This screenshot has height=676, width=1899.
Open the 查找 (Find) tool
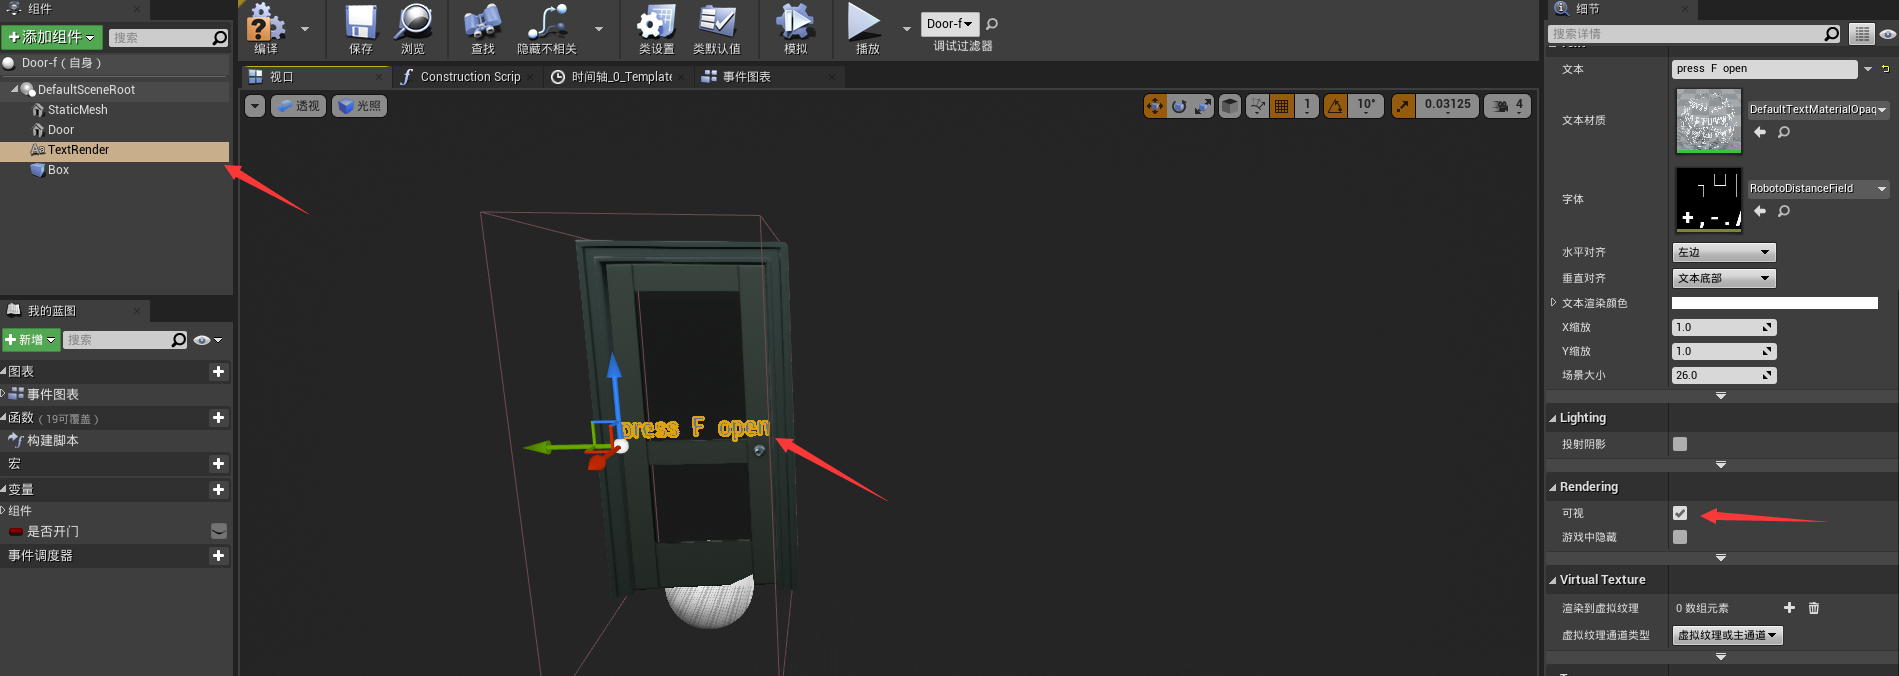[483, 29]
